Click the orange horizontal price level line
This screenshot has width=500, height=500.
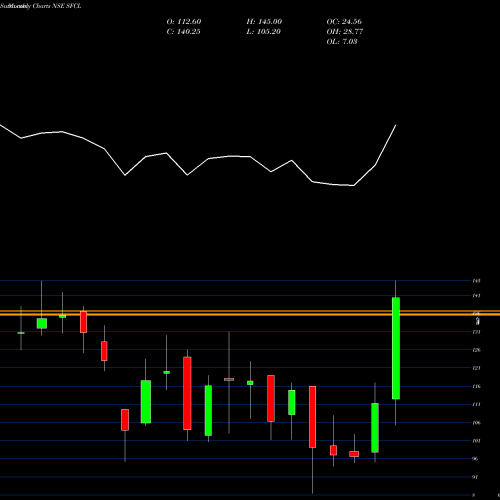tap(250, 313)
